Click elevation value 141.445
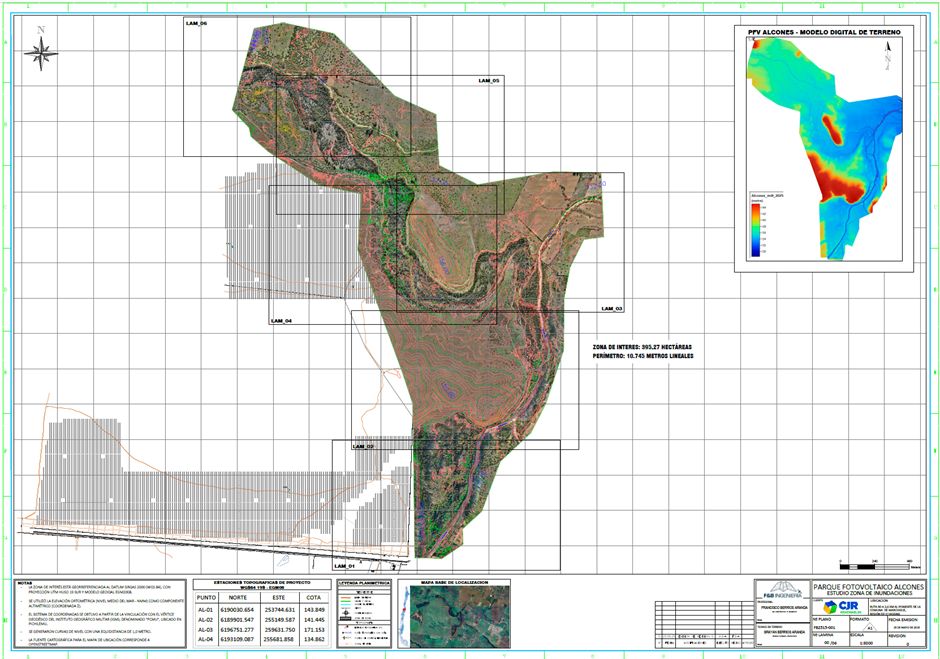Image resolution: width=940 pixels, height=659 pixels. coord(314,620)
